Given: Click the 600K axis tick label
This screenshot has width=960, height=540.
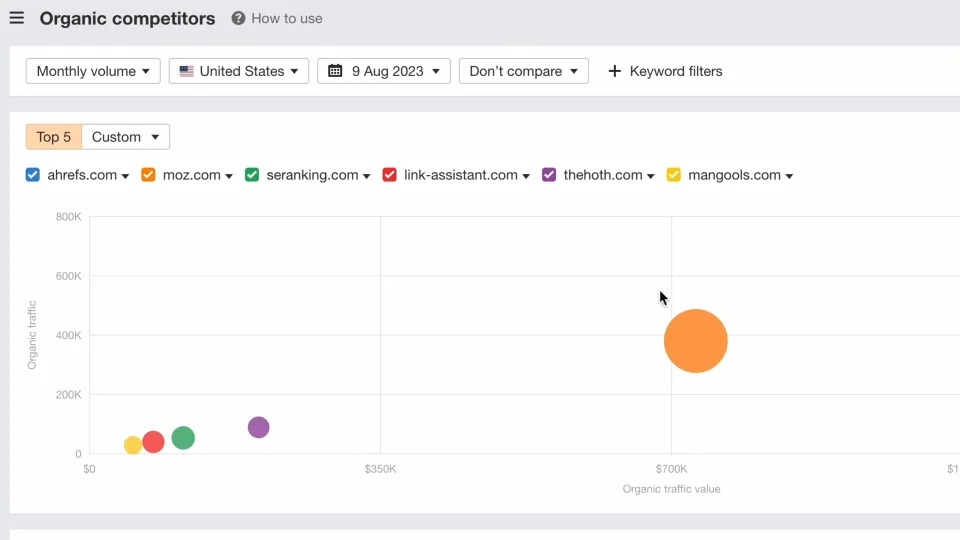Looking at the screenshot, I should [x=68, y=276].
